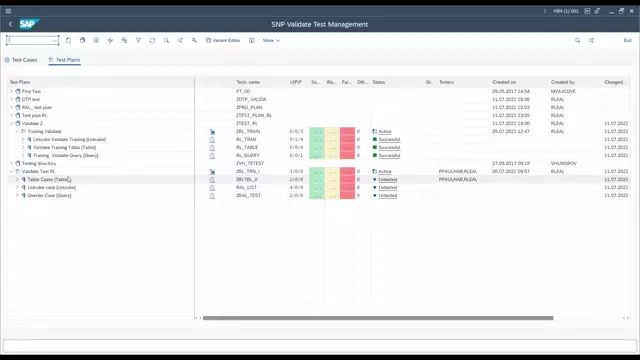Expand the RAL_ test plan node
Screen dimensions: 640x360
pyautogui.click(x=11, y=107)
